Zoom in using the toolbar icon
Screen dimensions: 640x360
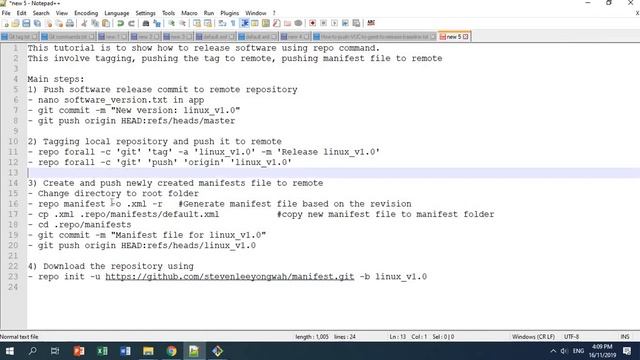[x=171, y=23]
